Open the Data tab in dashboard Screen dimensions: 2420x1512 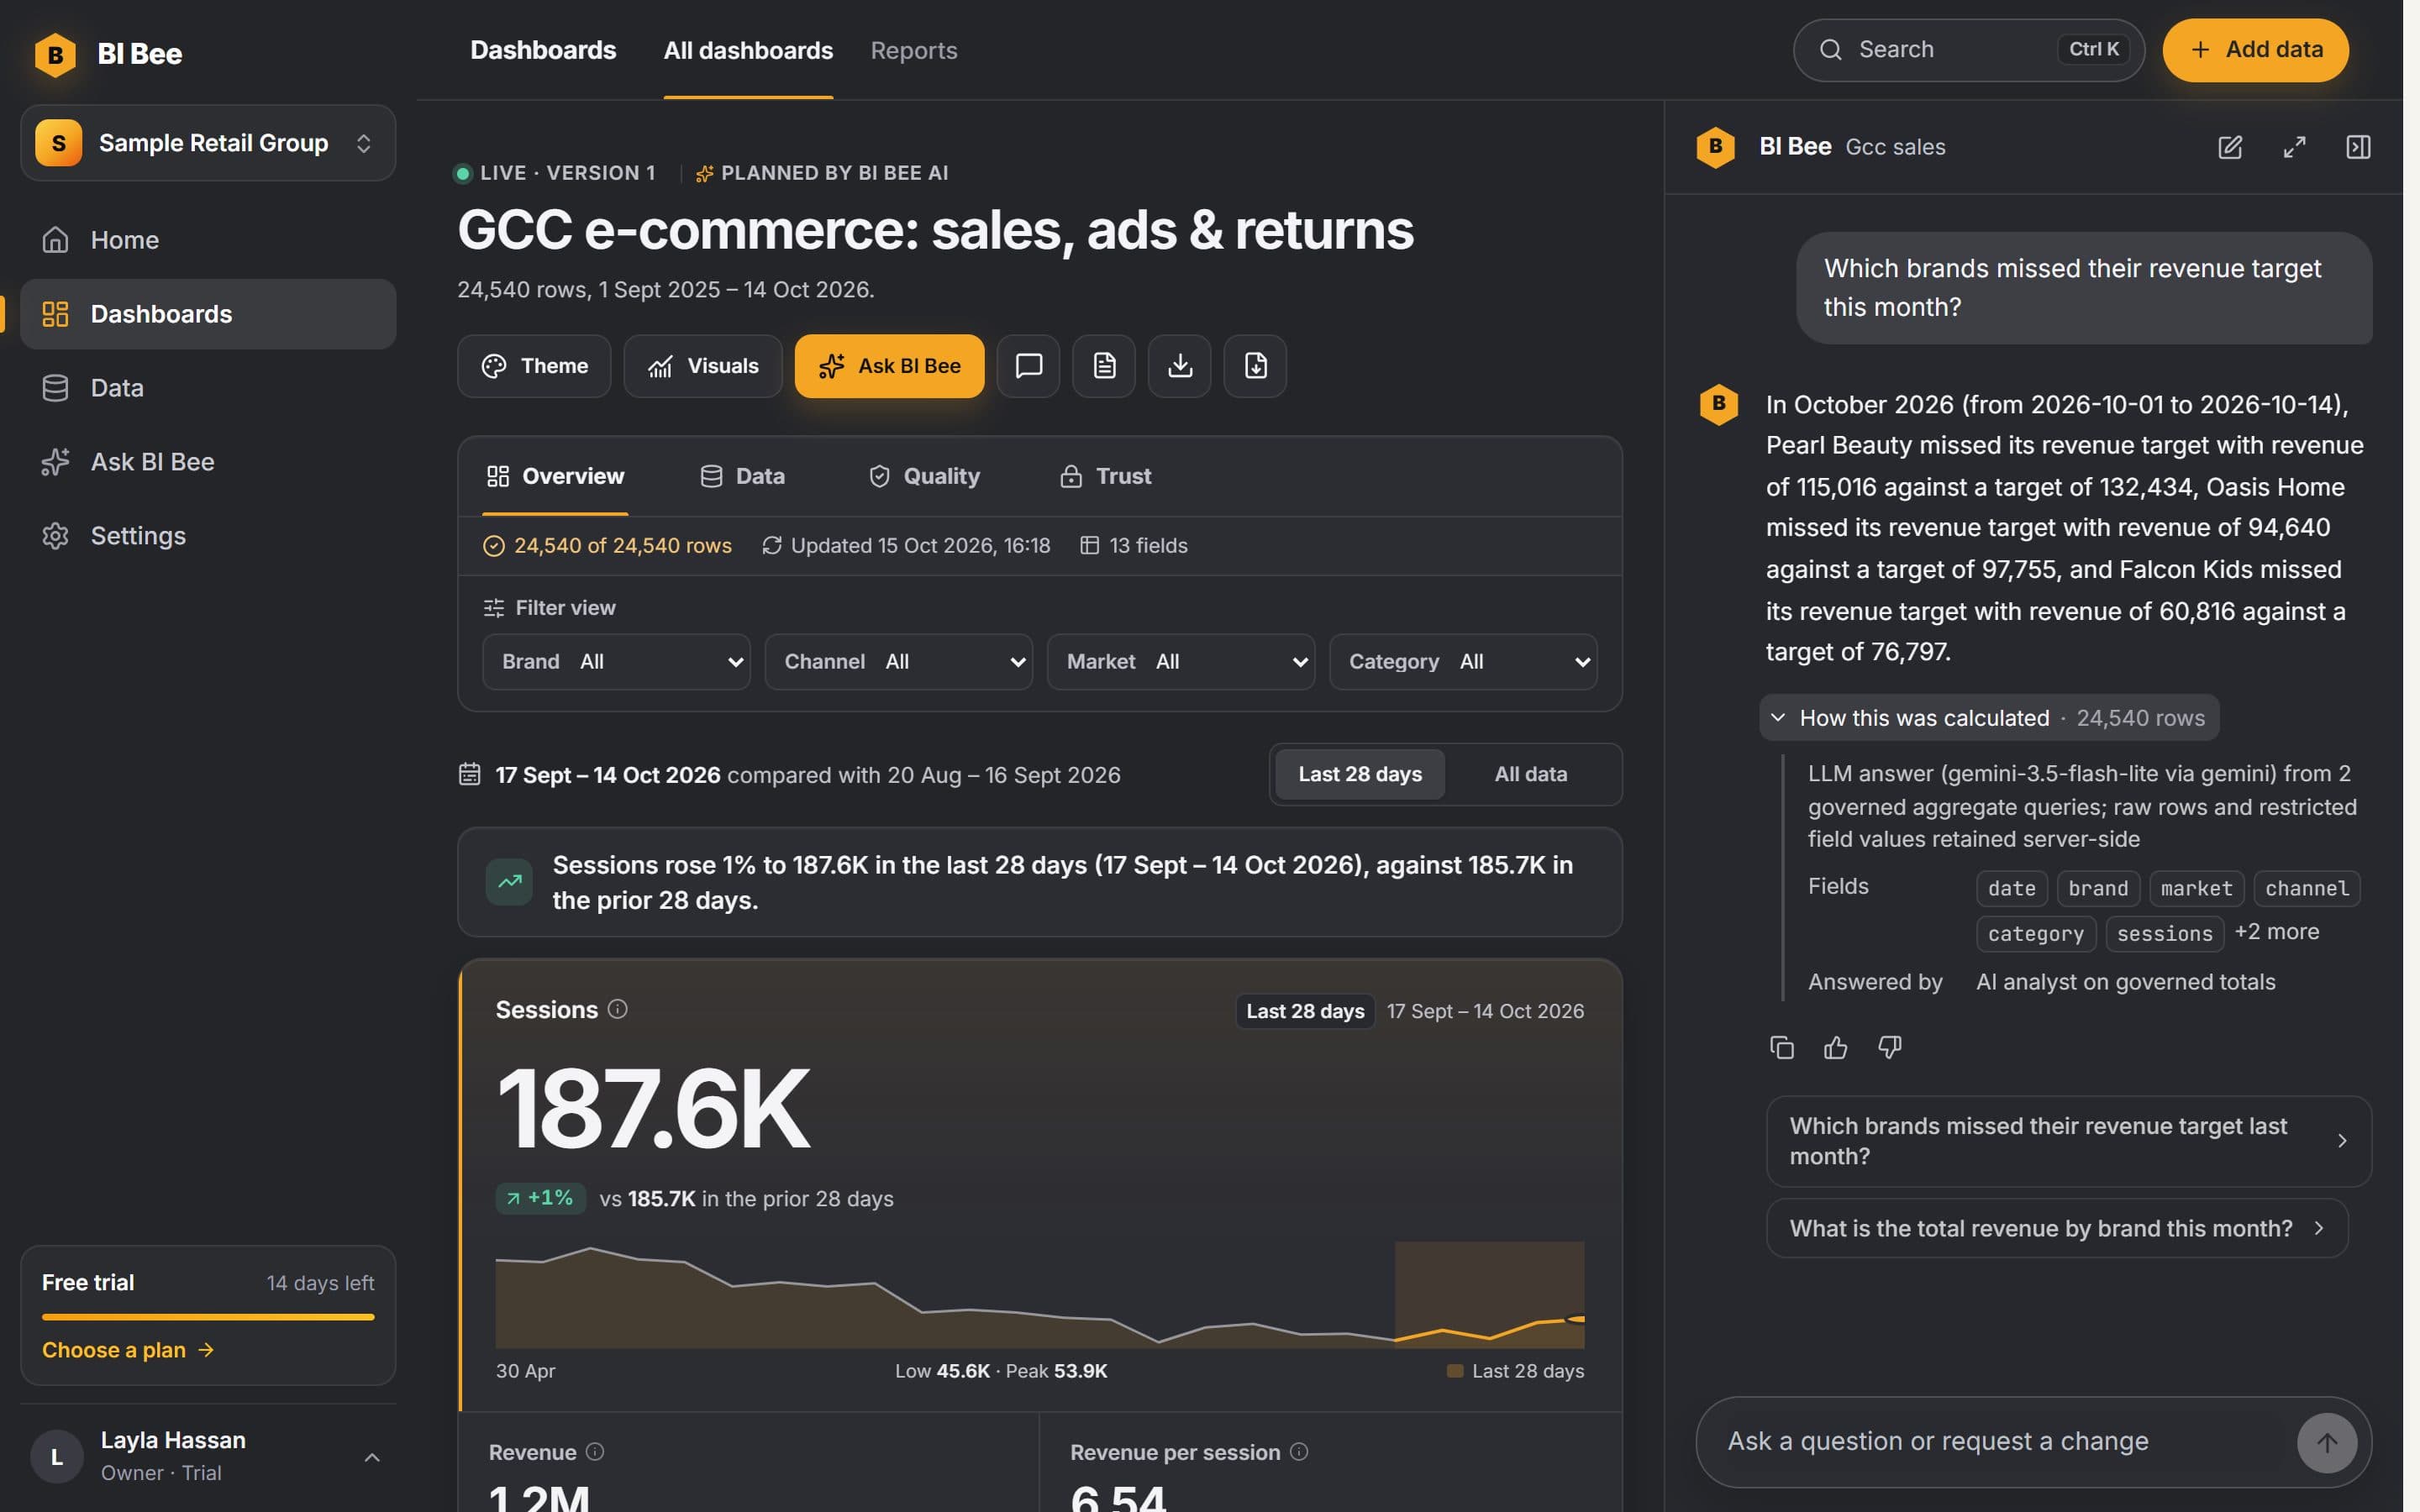point(742,476)
